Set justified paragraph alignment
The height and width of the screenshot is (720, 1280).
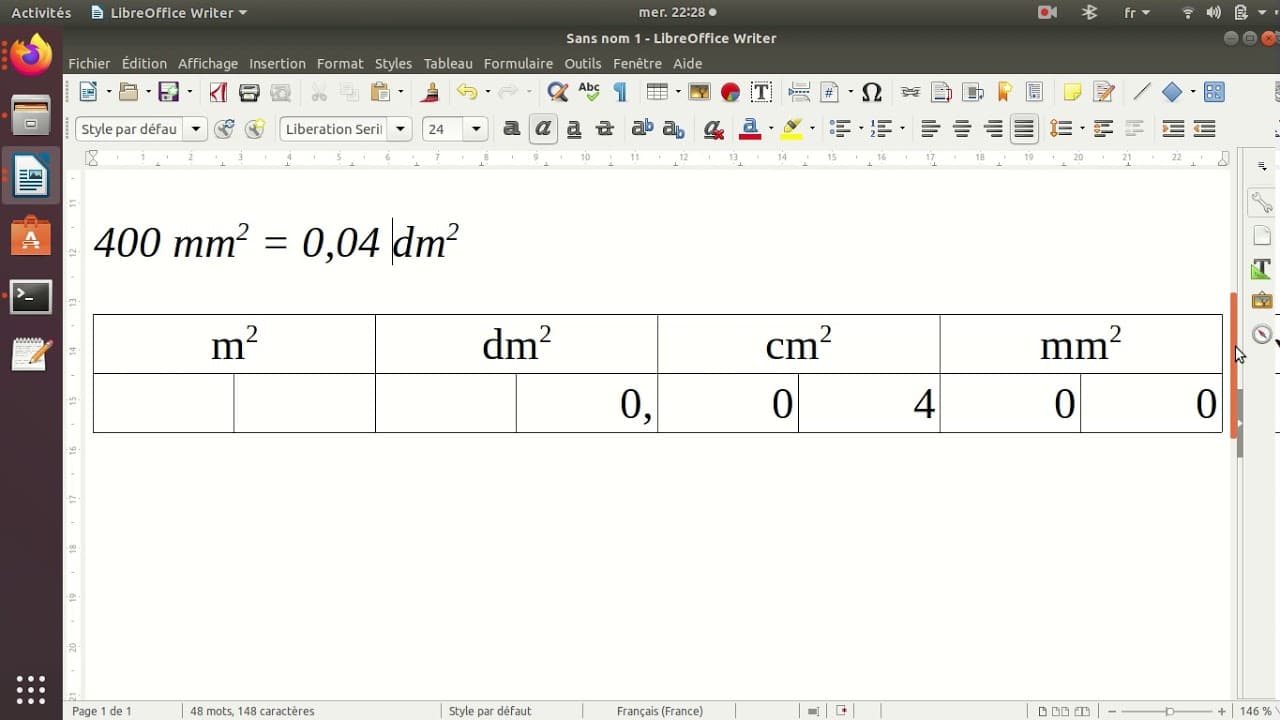pos(1024,129)
